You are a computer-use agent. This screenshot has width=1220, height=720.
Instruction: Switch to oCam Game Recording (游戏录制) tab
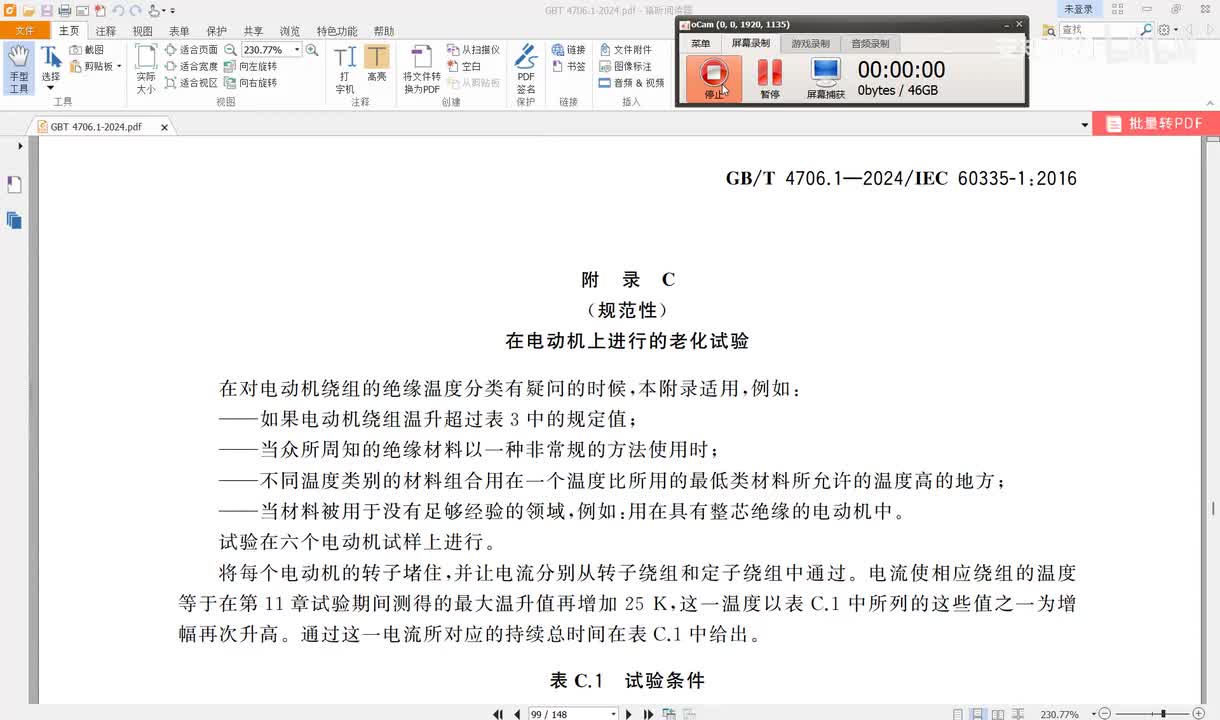point(810,44)
